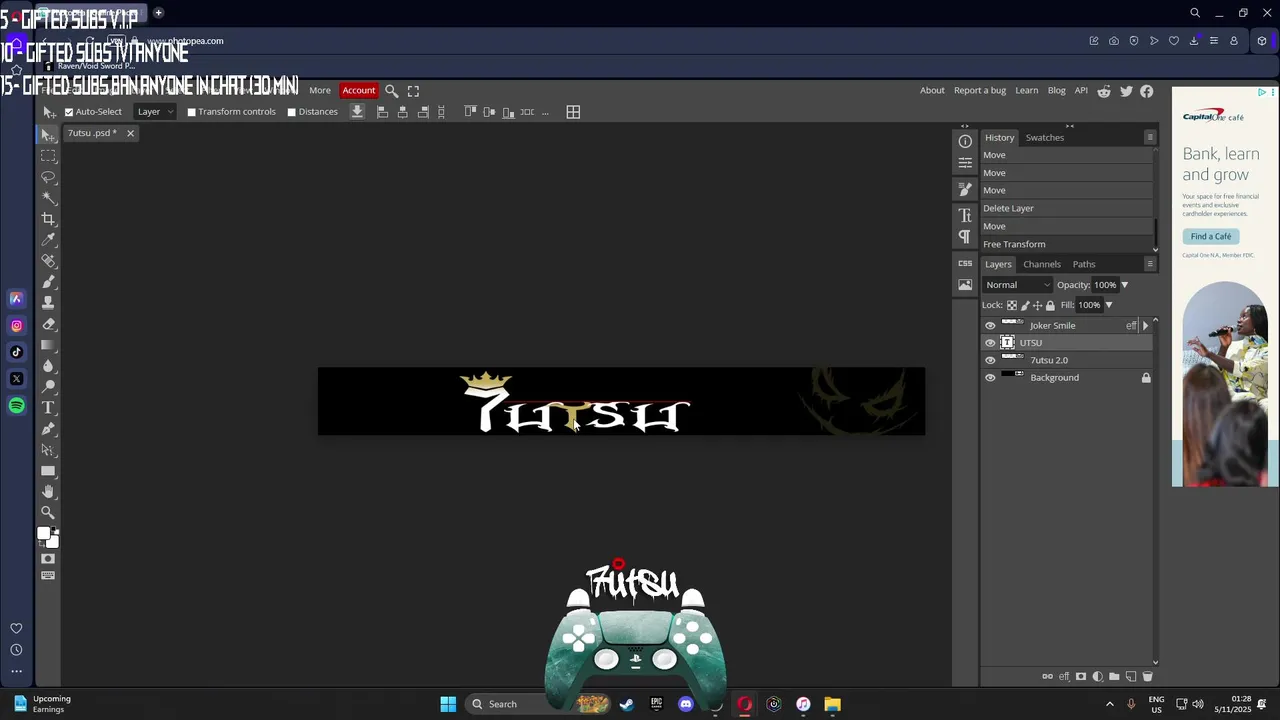Image resolution: width=1280 pixels, height=720 pixels.
Task: Toggle Quick Mask mode icon
Action: (48, 559)
